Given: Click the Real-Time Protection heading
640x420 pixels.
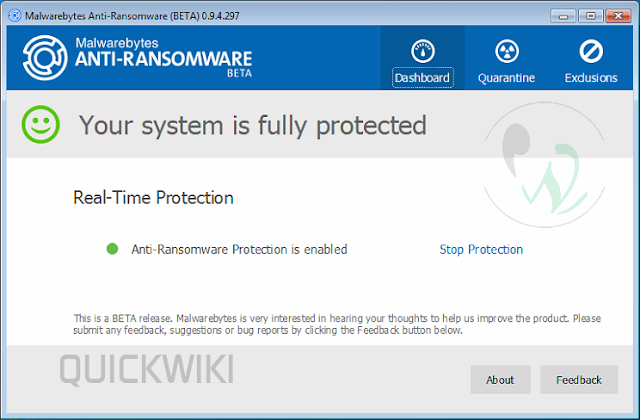Looking at the screenshot, I should pos(153,198).
